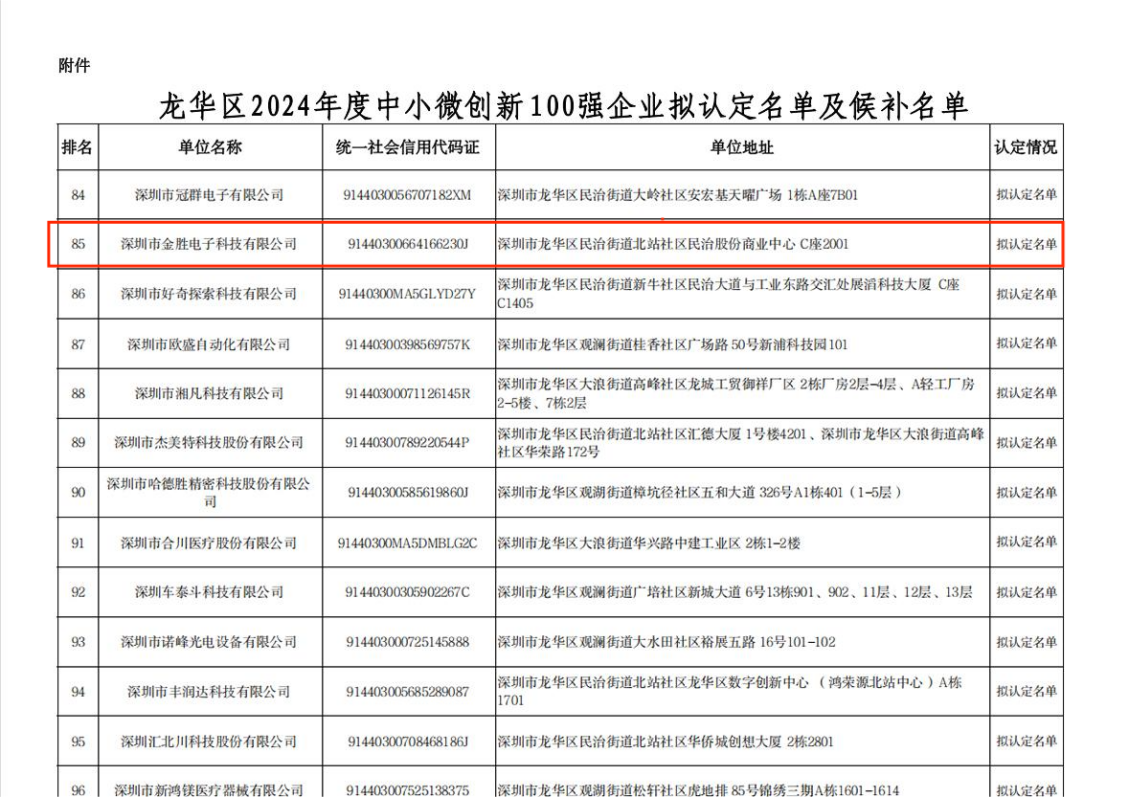
Task: Click the address ending in C座2001
Action: [x=673, y=244]
